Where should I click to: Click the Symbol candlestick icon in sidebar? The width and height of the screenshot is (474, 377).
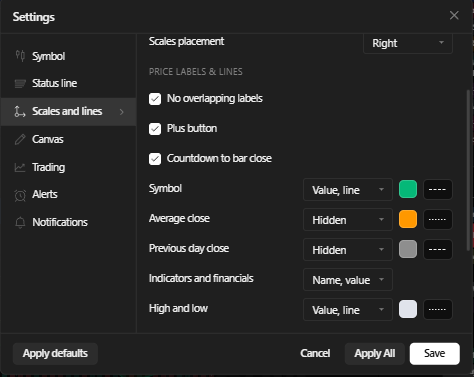click(x=20, y=56)
